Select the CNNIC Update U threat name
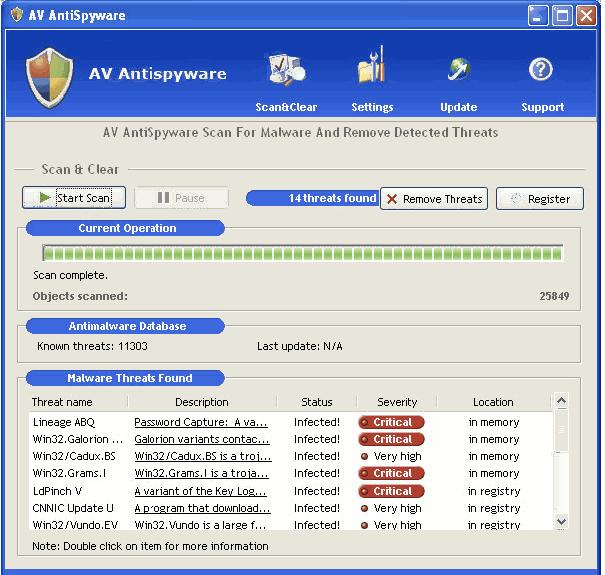Viewport: 605px width, 575px height. [73, 508]
